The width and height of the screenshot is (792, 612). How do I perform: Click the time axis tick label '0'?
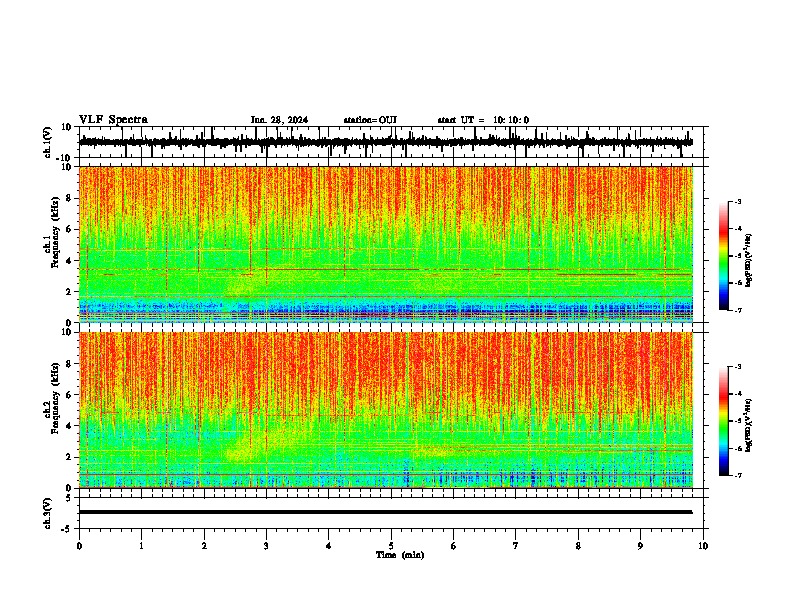click(79, 546)
